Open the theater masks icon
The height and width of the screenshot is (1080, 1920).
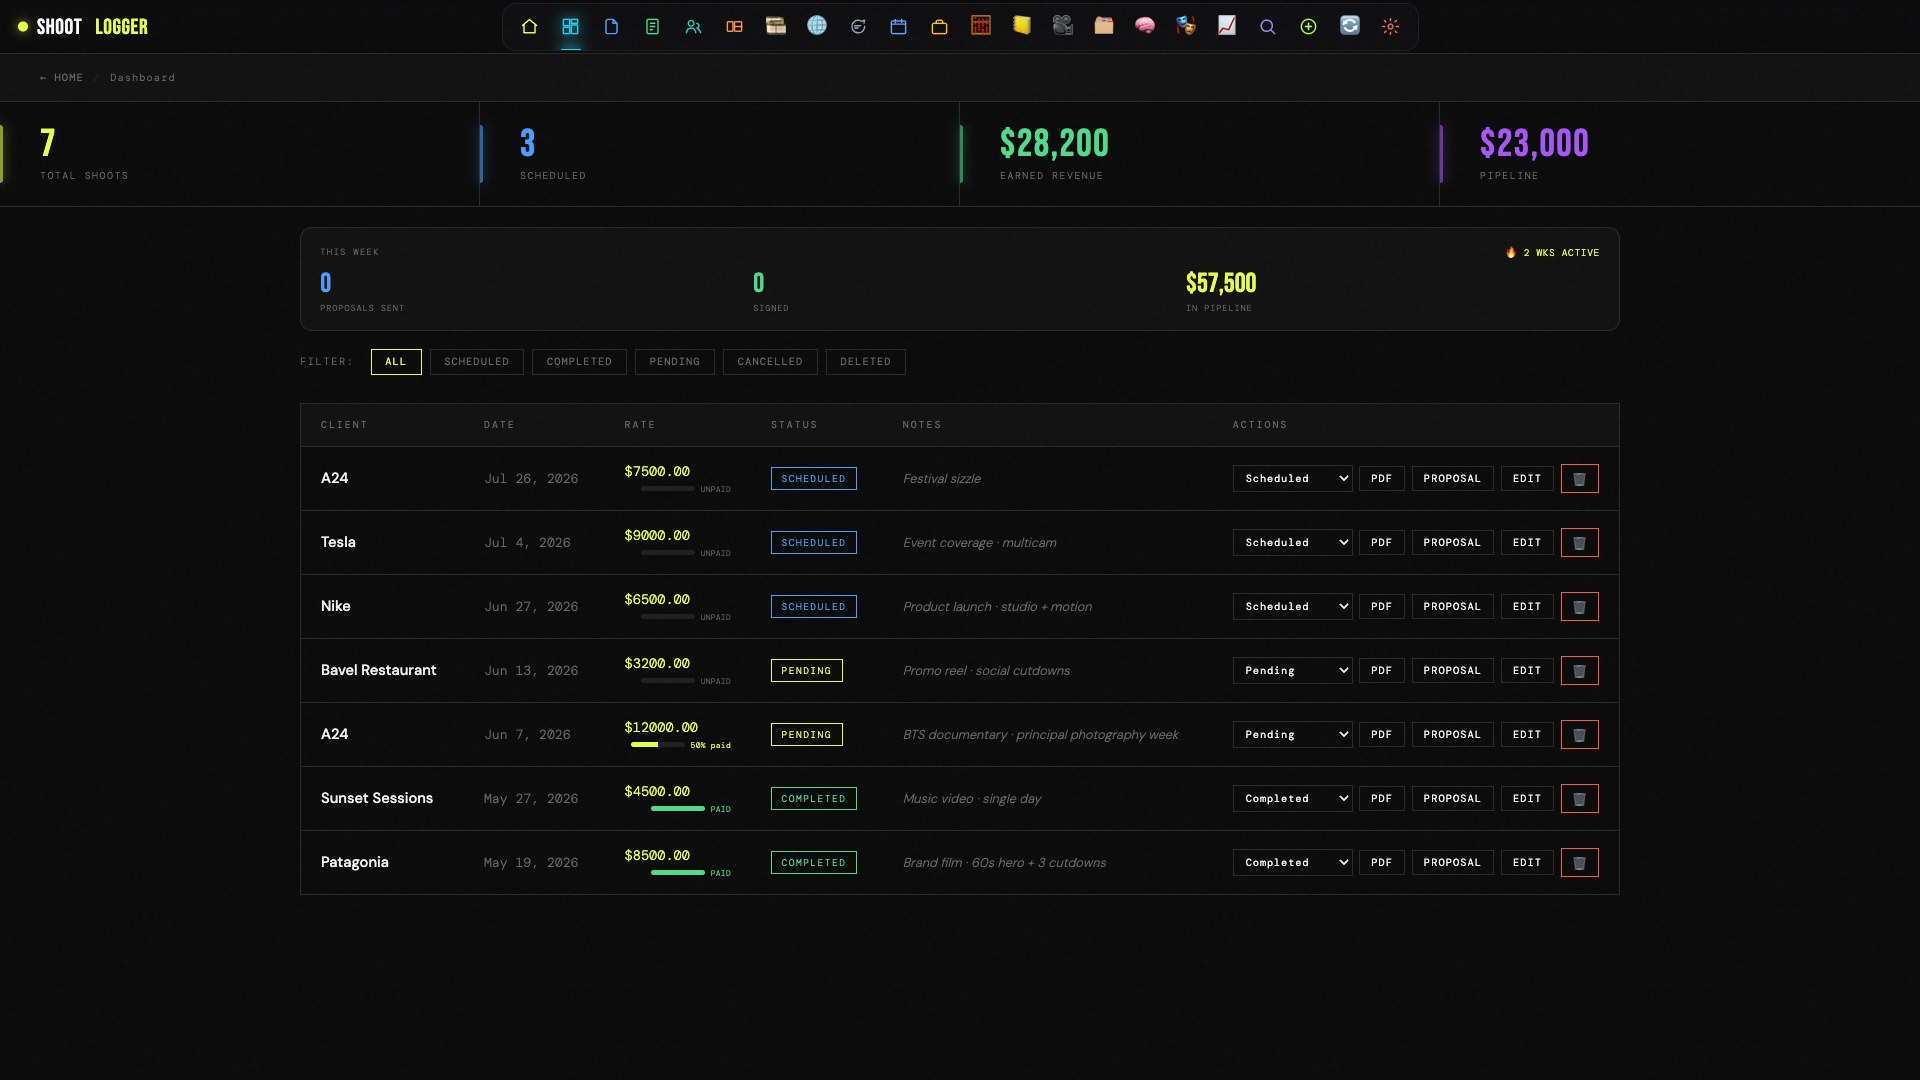pos(1185,27)
